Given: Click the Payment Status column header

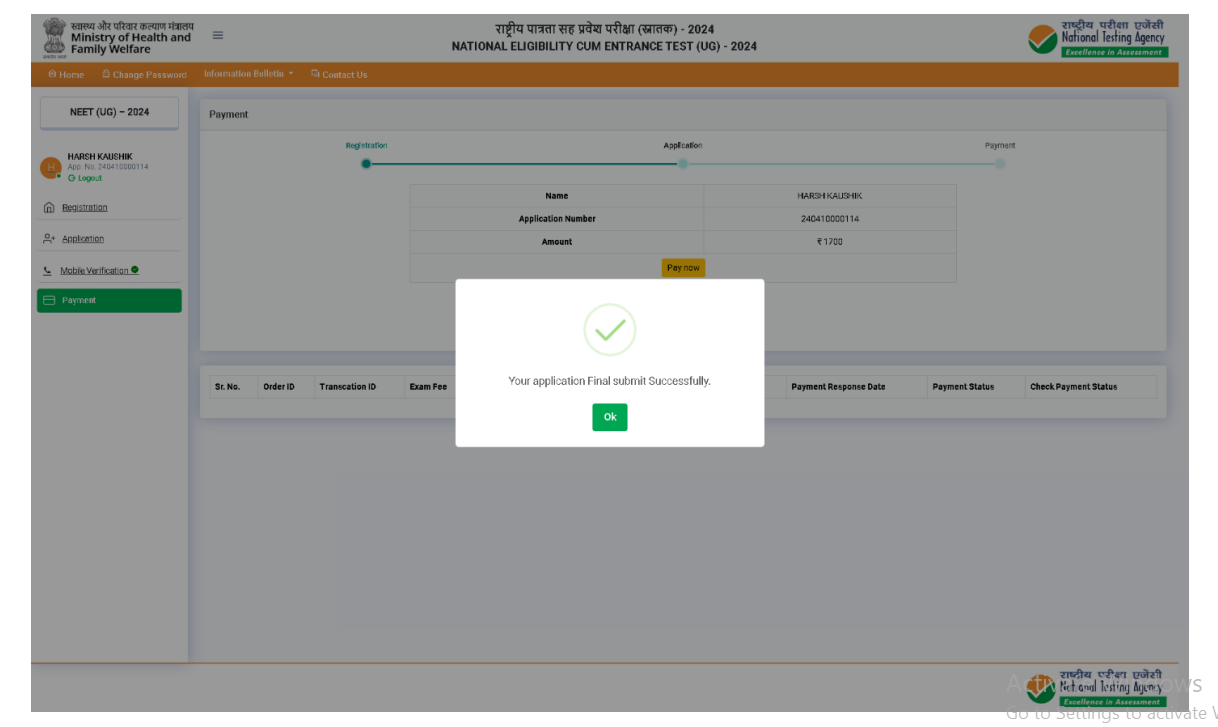Looking at the screenshot, I should coord(963,387).
